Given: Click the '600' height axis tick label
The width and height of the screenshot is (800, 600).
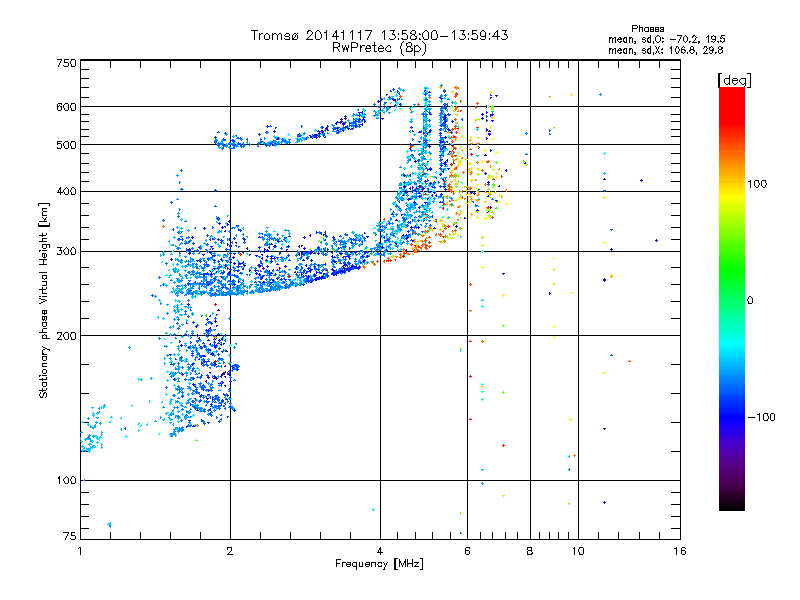Looking at the screenshot, I should tap(67, 107).
